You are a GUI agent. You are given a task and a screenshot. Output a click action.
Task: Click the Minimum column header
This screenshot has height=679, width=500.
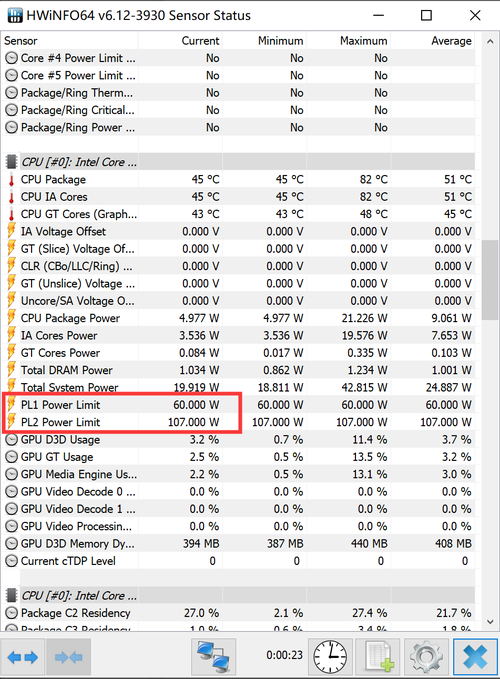tap(264, 41)
